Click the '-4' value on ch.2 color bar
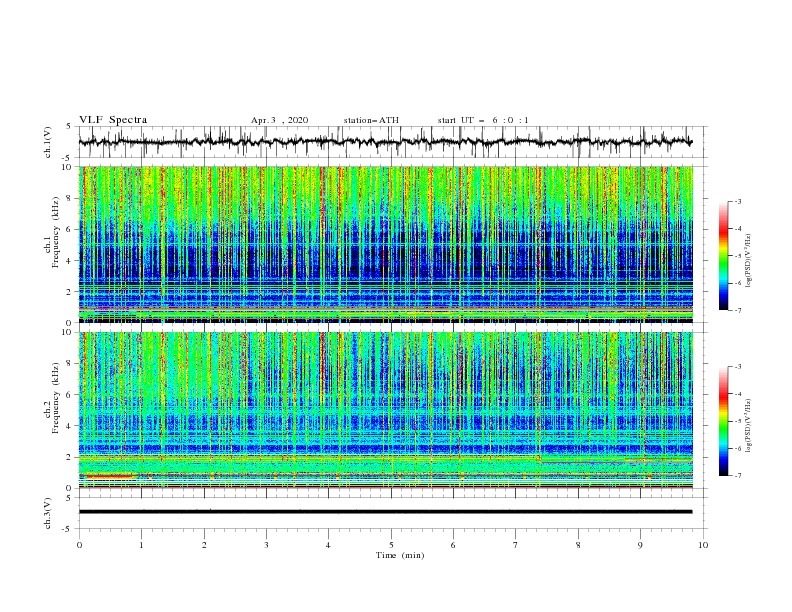The height and width of the screenshot is (612, 792). click(738, 394)
